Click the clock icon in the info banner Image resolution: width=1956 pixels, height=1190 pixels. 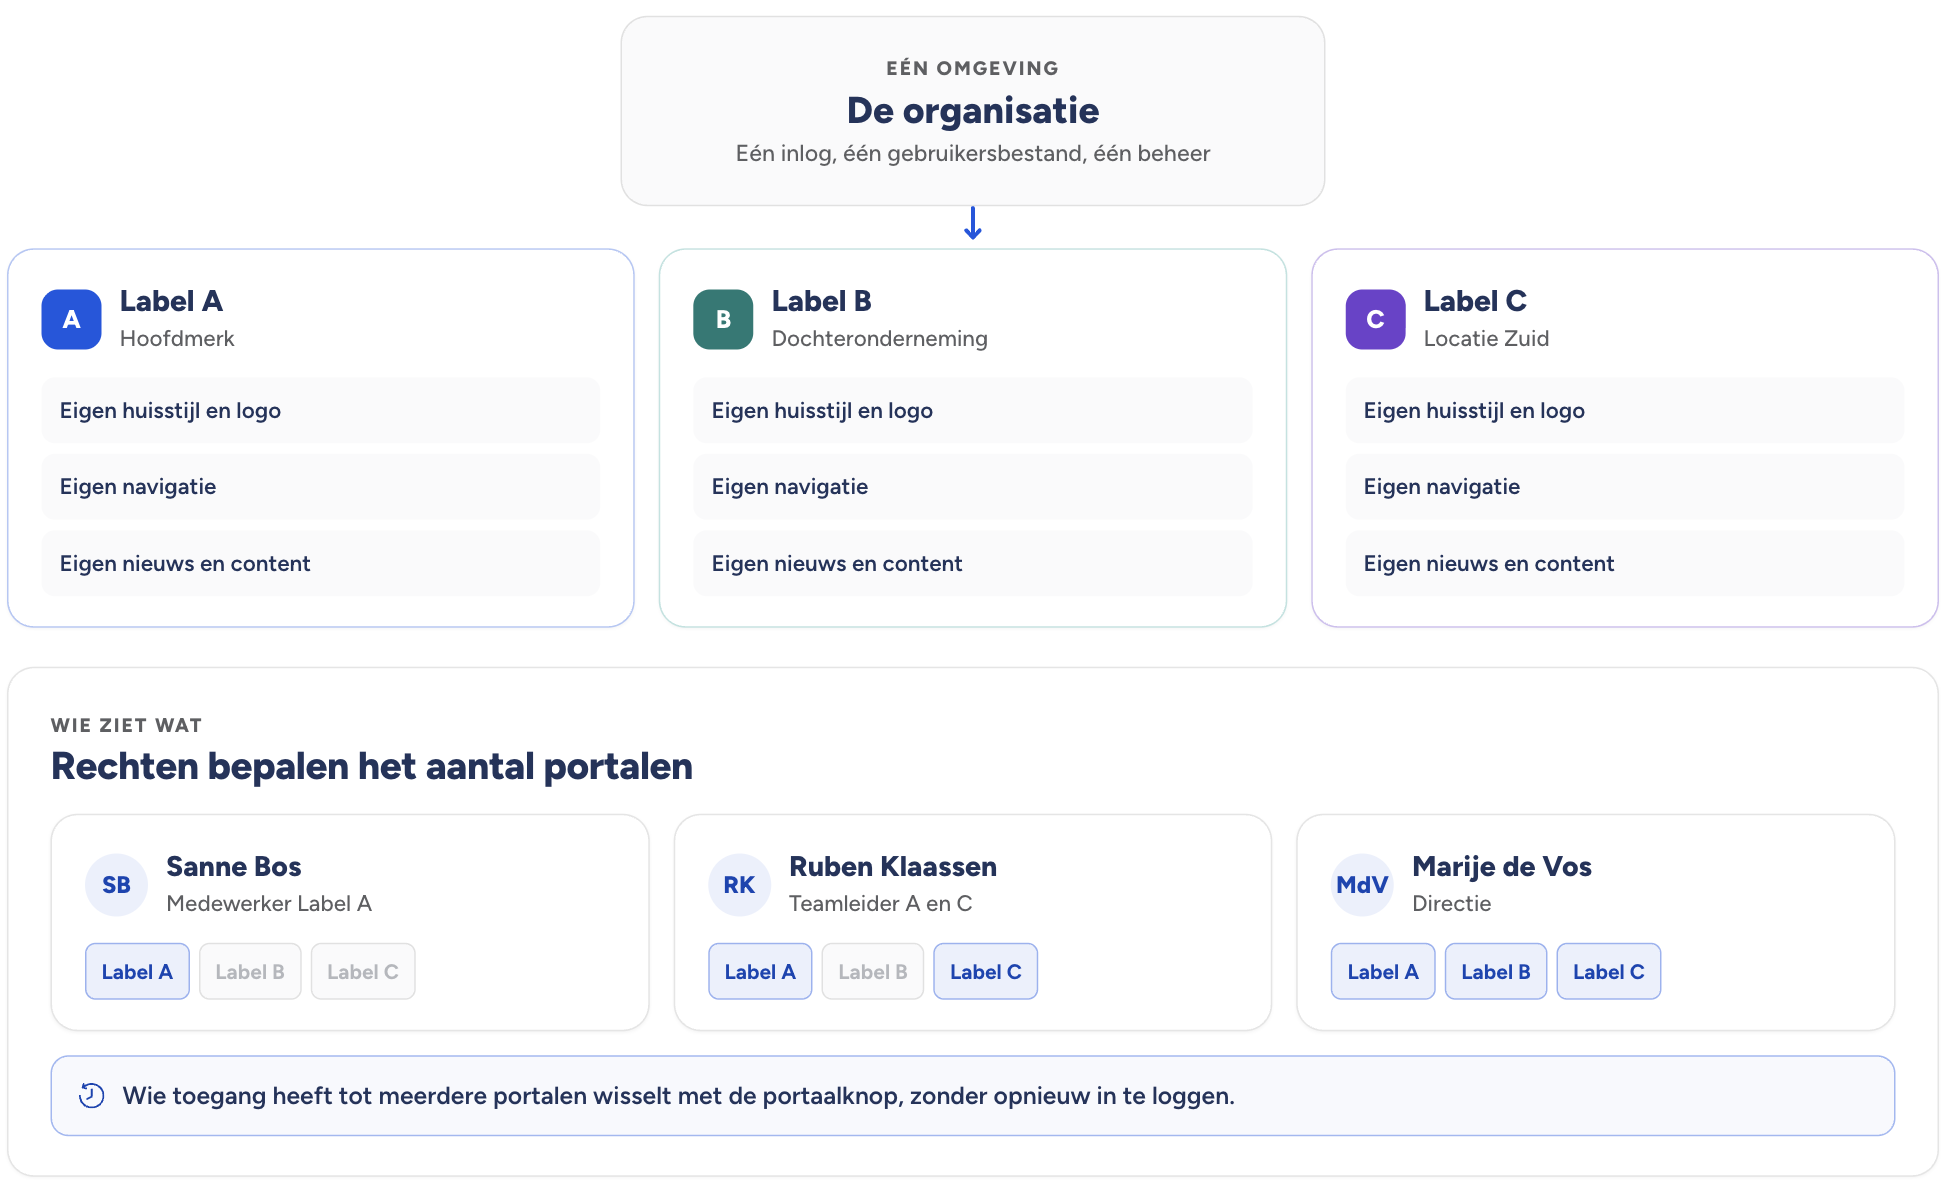coord(92,1096)
